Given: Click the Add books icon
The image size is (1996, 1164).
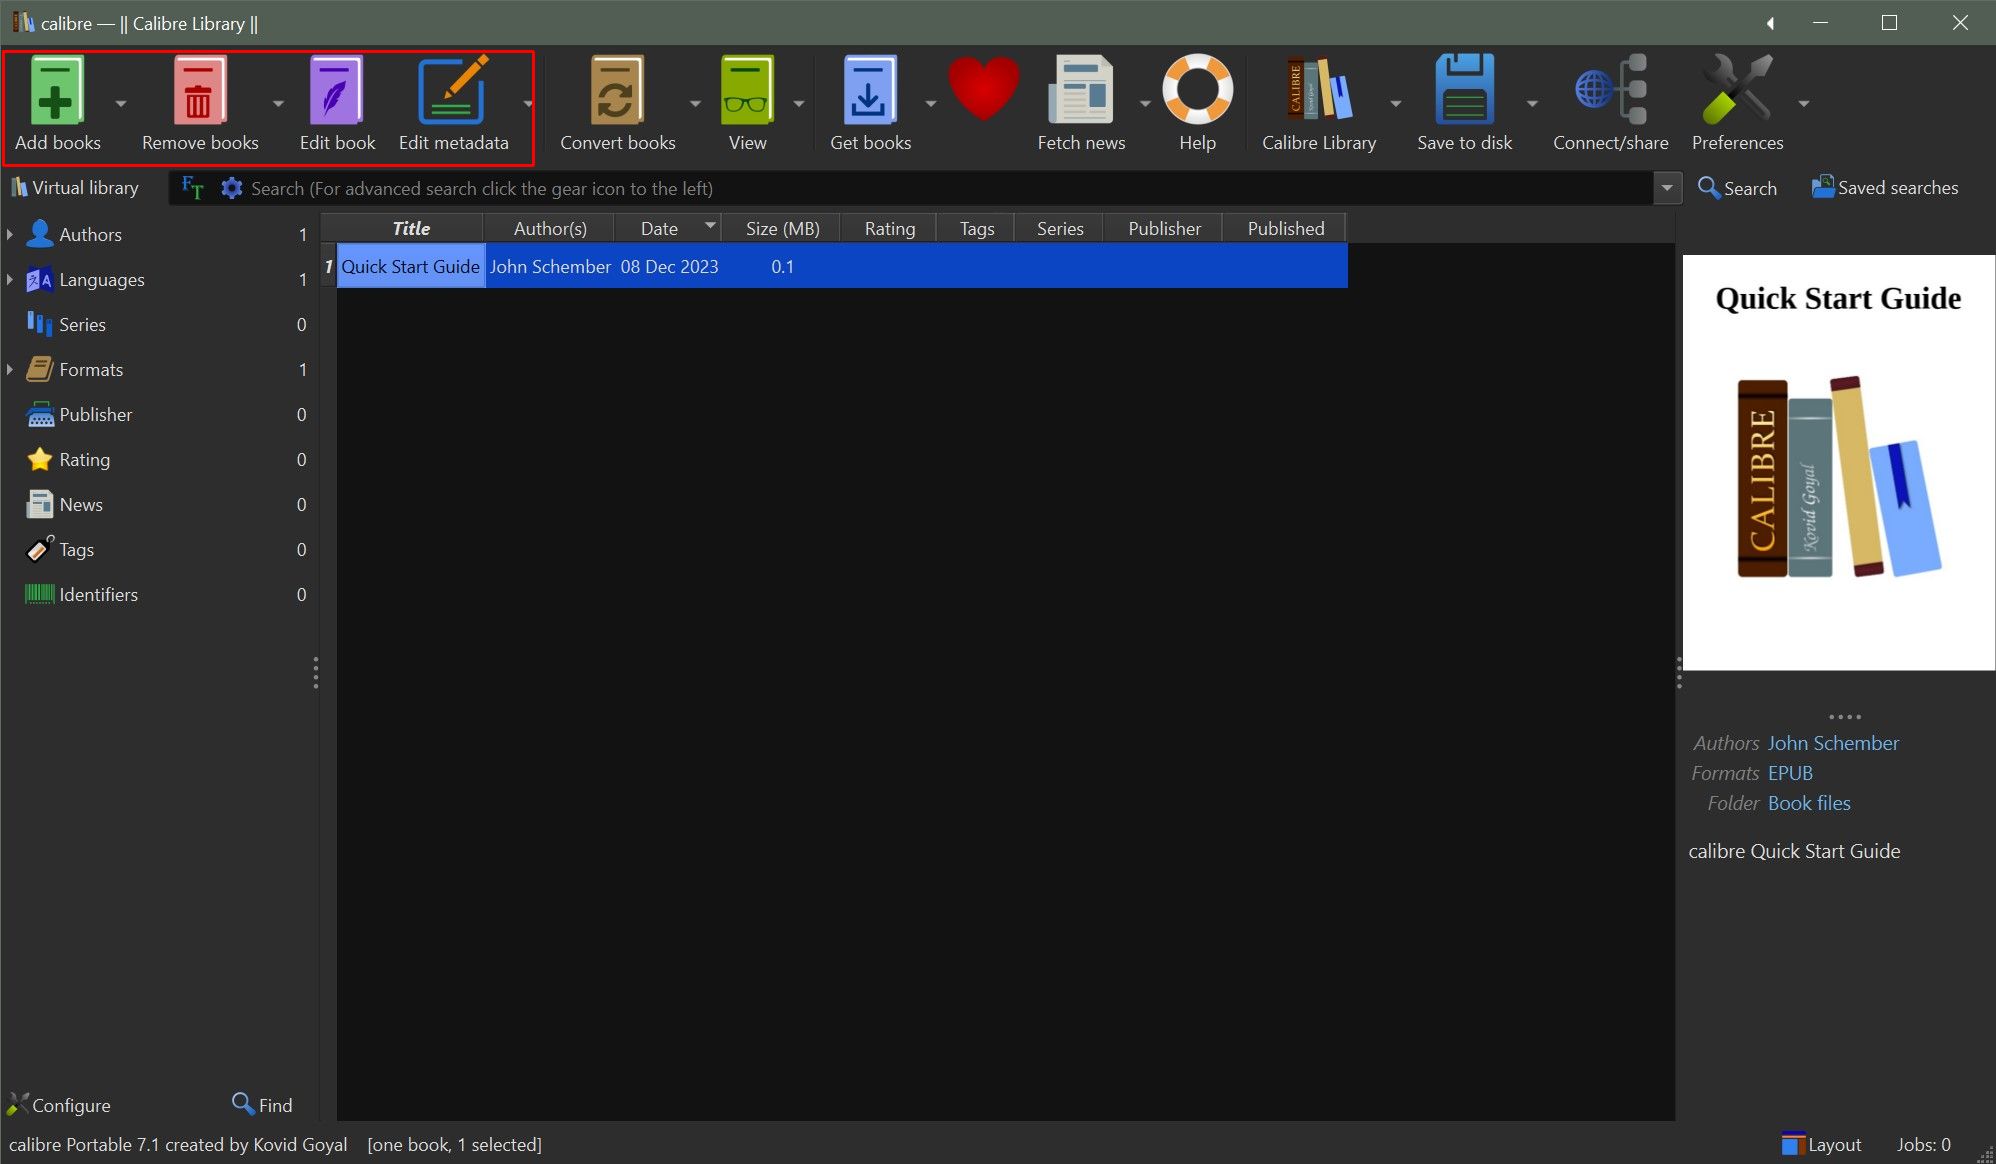Looking at the screenshot, I should pyautogui.click(x=56, y=91).
